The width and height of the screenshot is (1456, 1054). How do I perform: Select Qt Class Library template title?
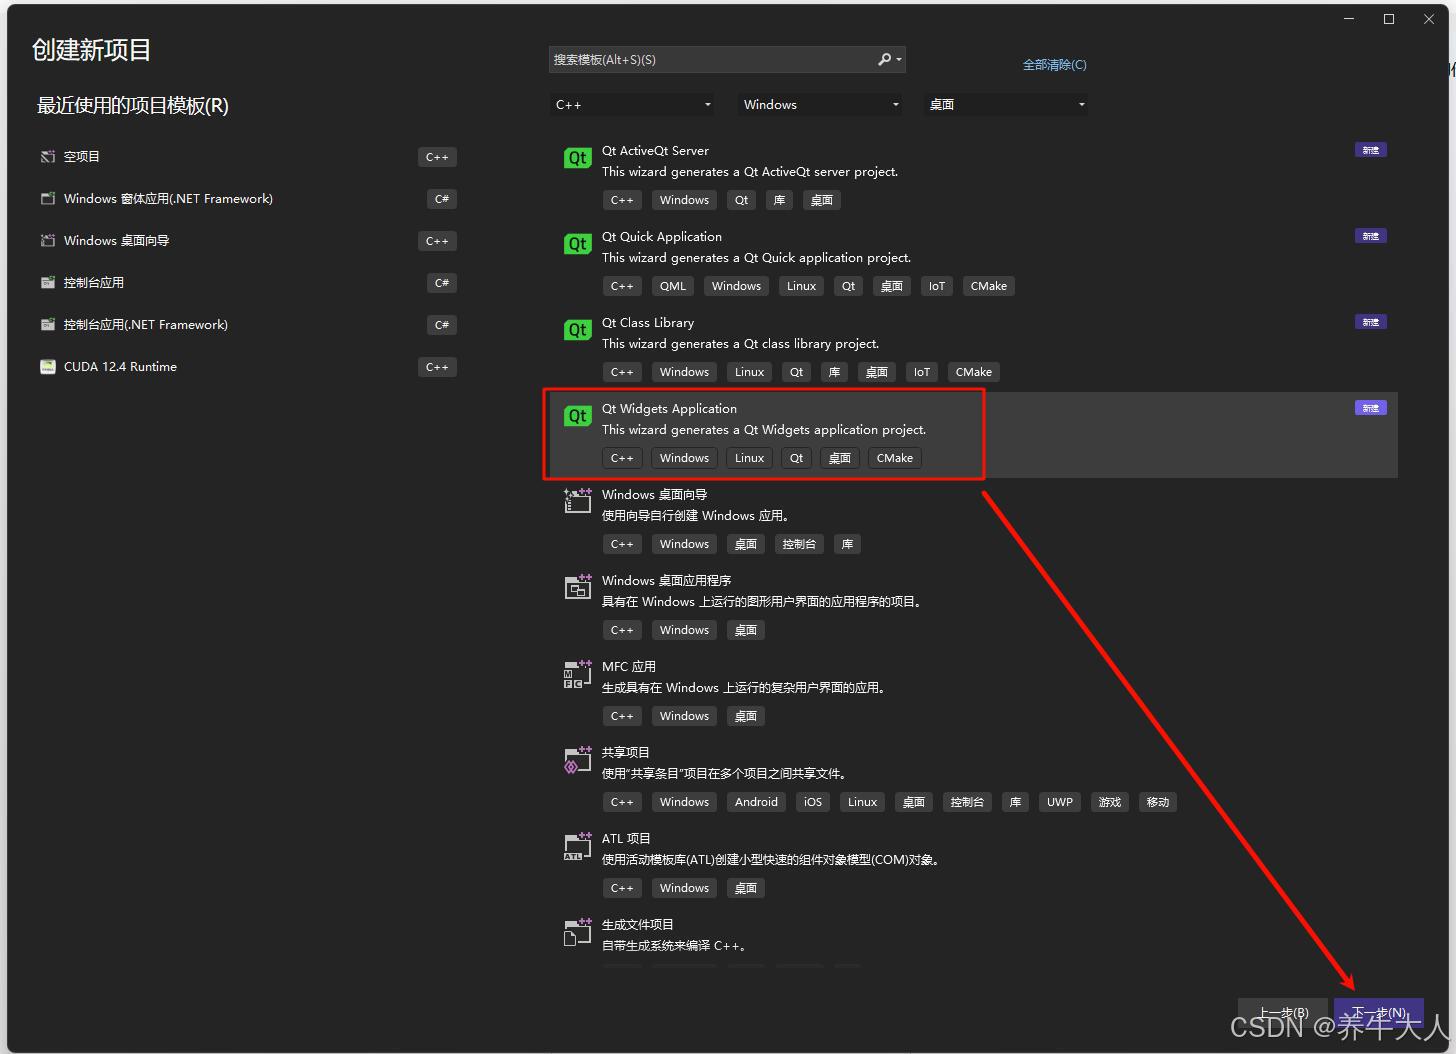pyautogui.click(x=648, y=323)
